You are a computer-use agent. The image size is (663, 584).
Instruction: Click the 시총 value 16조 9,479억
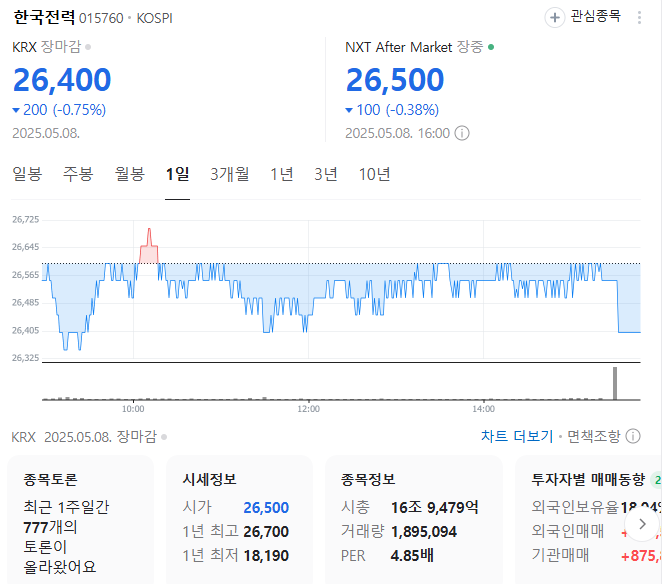tap(435, 507)
